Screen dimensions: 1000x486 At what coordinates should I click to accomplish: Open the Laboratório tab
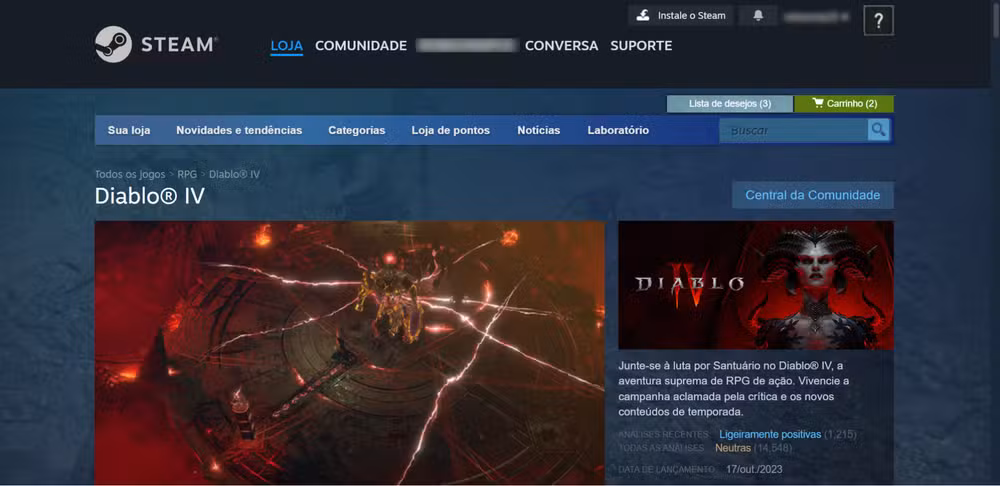pyautogui.click(x=618, y=130)
